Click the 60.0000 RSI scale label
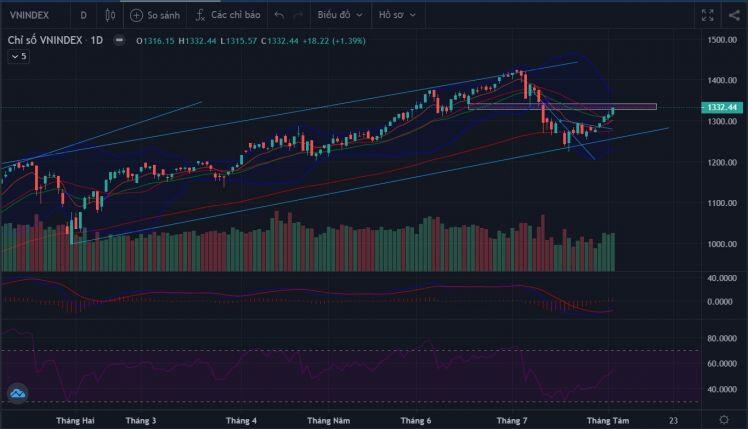The width and height of the screenshot is (748, 429). point(722,364)
